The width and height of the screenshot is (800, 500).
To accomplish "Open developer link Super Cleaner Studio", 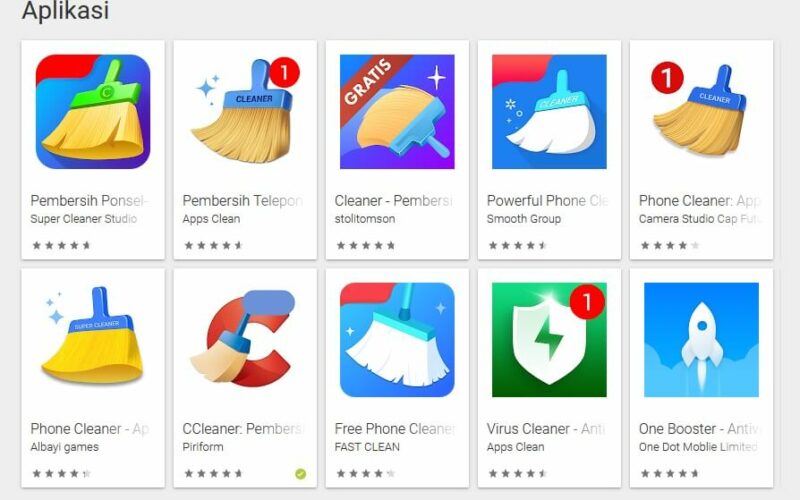I will 84,219.
